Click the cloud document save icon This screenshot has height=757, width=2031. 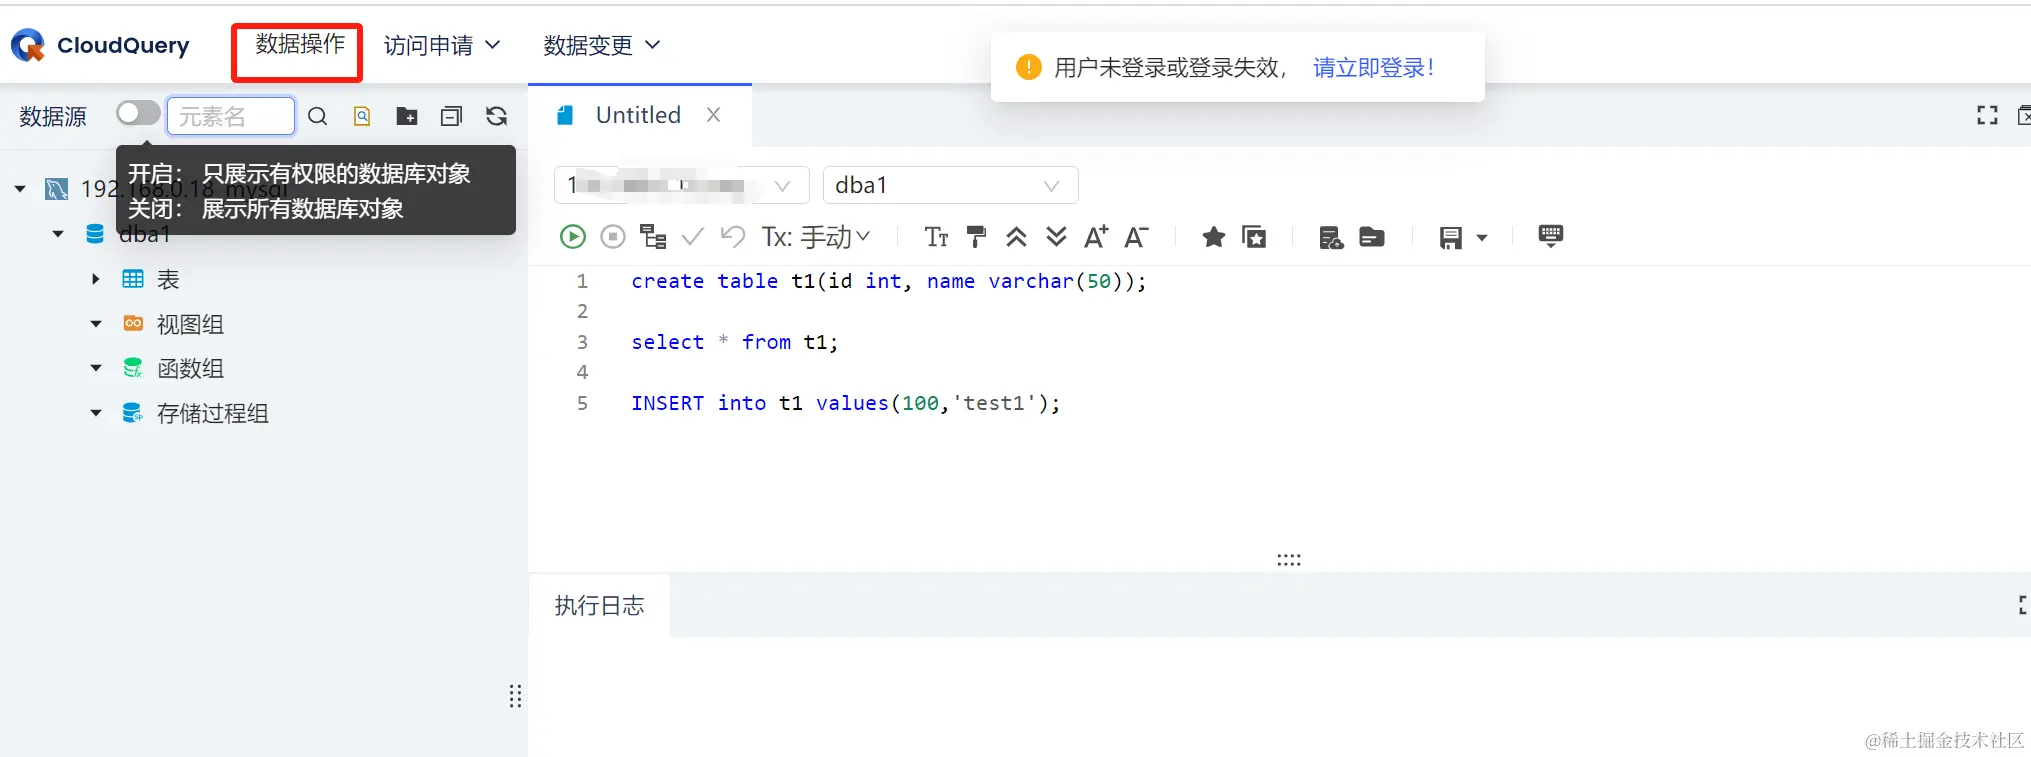1331,237
